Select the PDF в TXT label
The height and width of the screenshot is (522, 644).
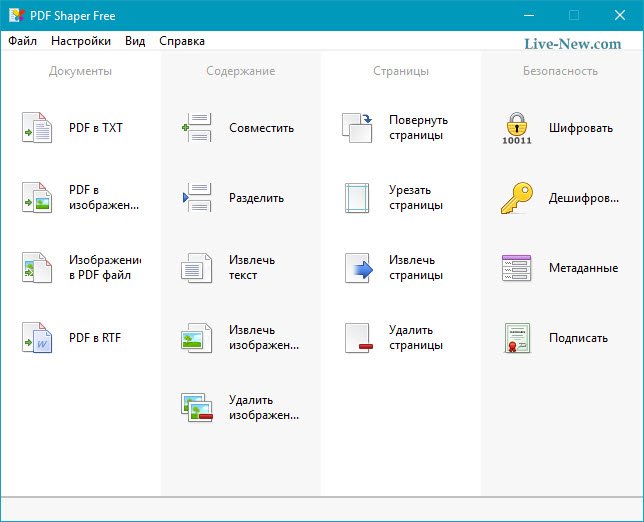pos(96,128)
